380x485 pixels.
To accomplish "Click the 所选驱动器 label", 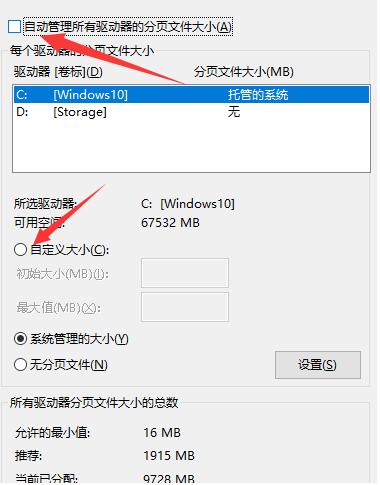I will pos(45,203).
